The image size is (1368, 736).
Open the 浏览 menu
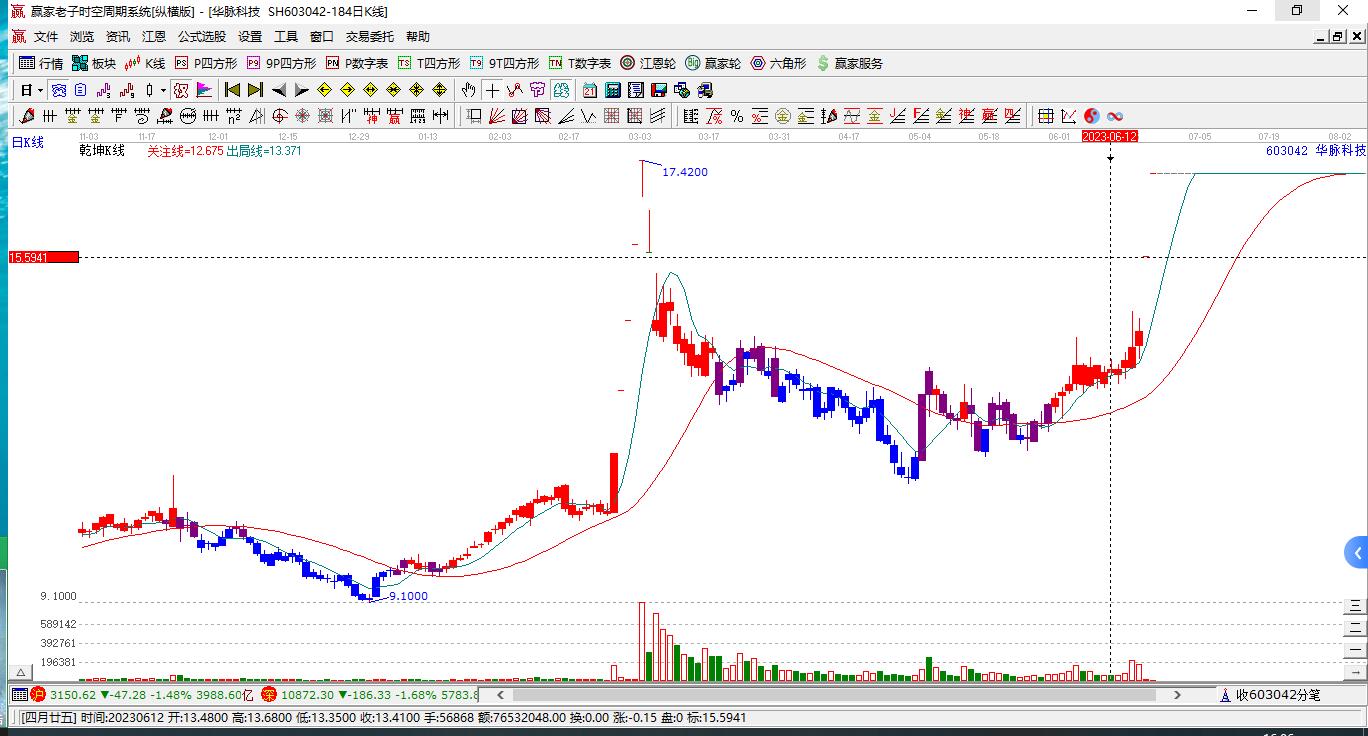tap(82, 36)
